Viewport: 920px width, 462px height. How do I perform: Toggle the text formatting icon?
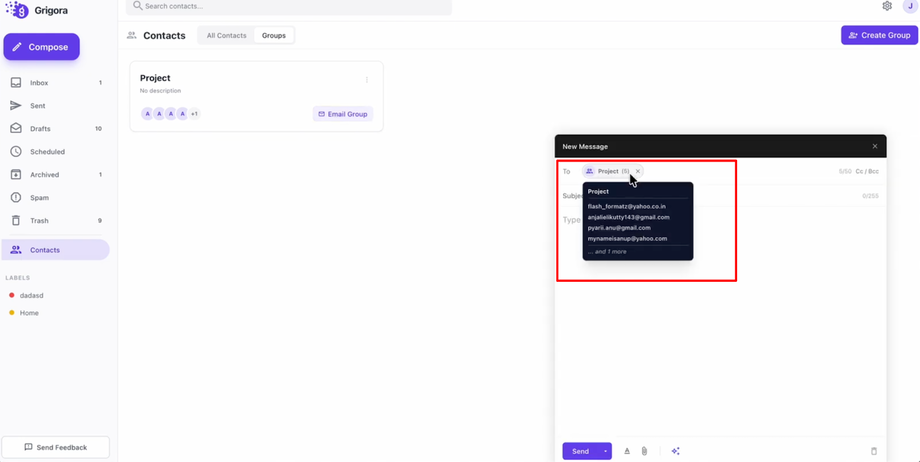coord(627,451)
